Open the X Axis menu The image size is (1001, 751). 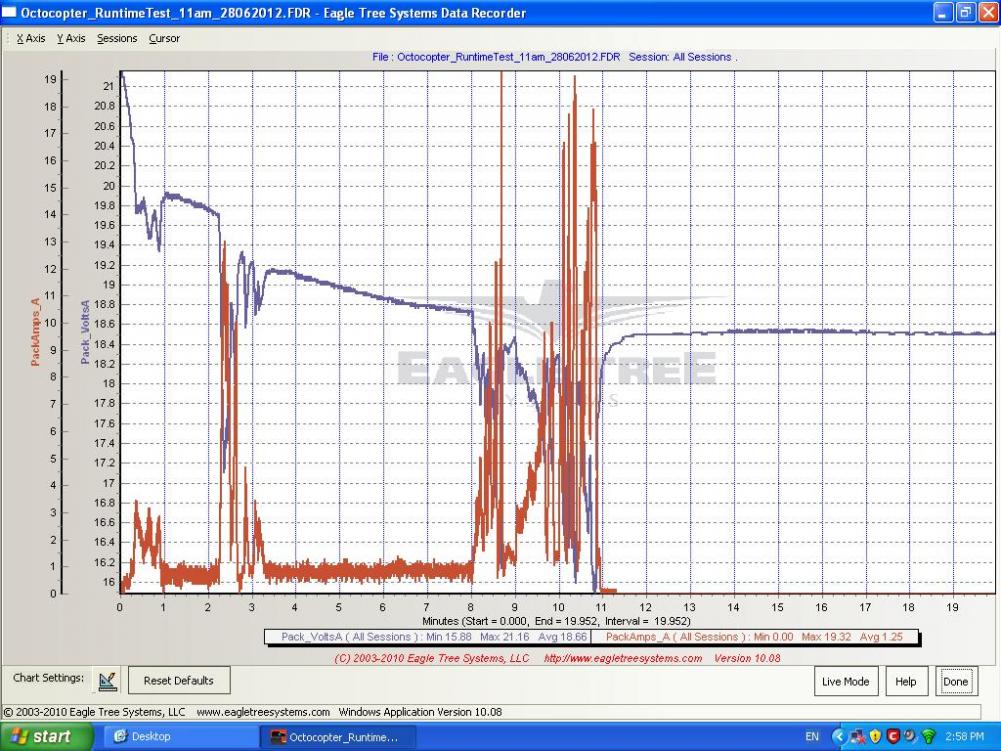coord(31,38)
